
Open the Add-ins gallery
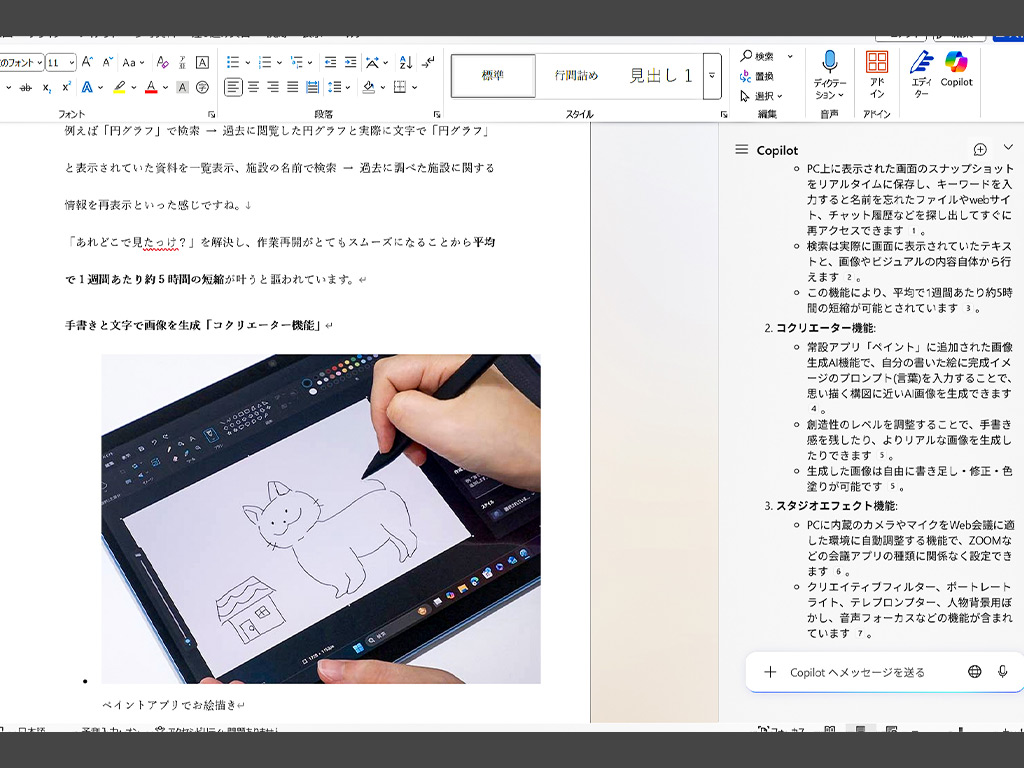876,74
